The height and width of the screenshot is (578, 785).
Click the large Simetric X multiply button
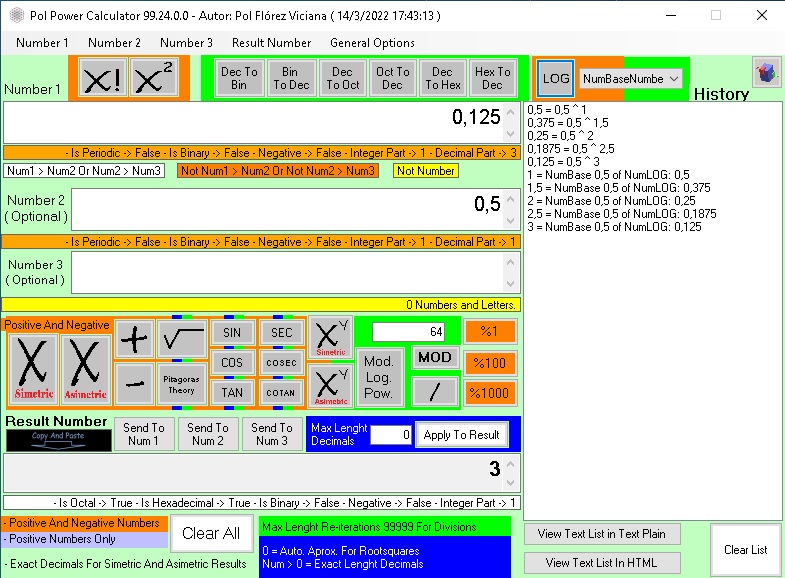tap(34, 369)
